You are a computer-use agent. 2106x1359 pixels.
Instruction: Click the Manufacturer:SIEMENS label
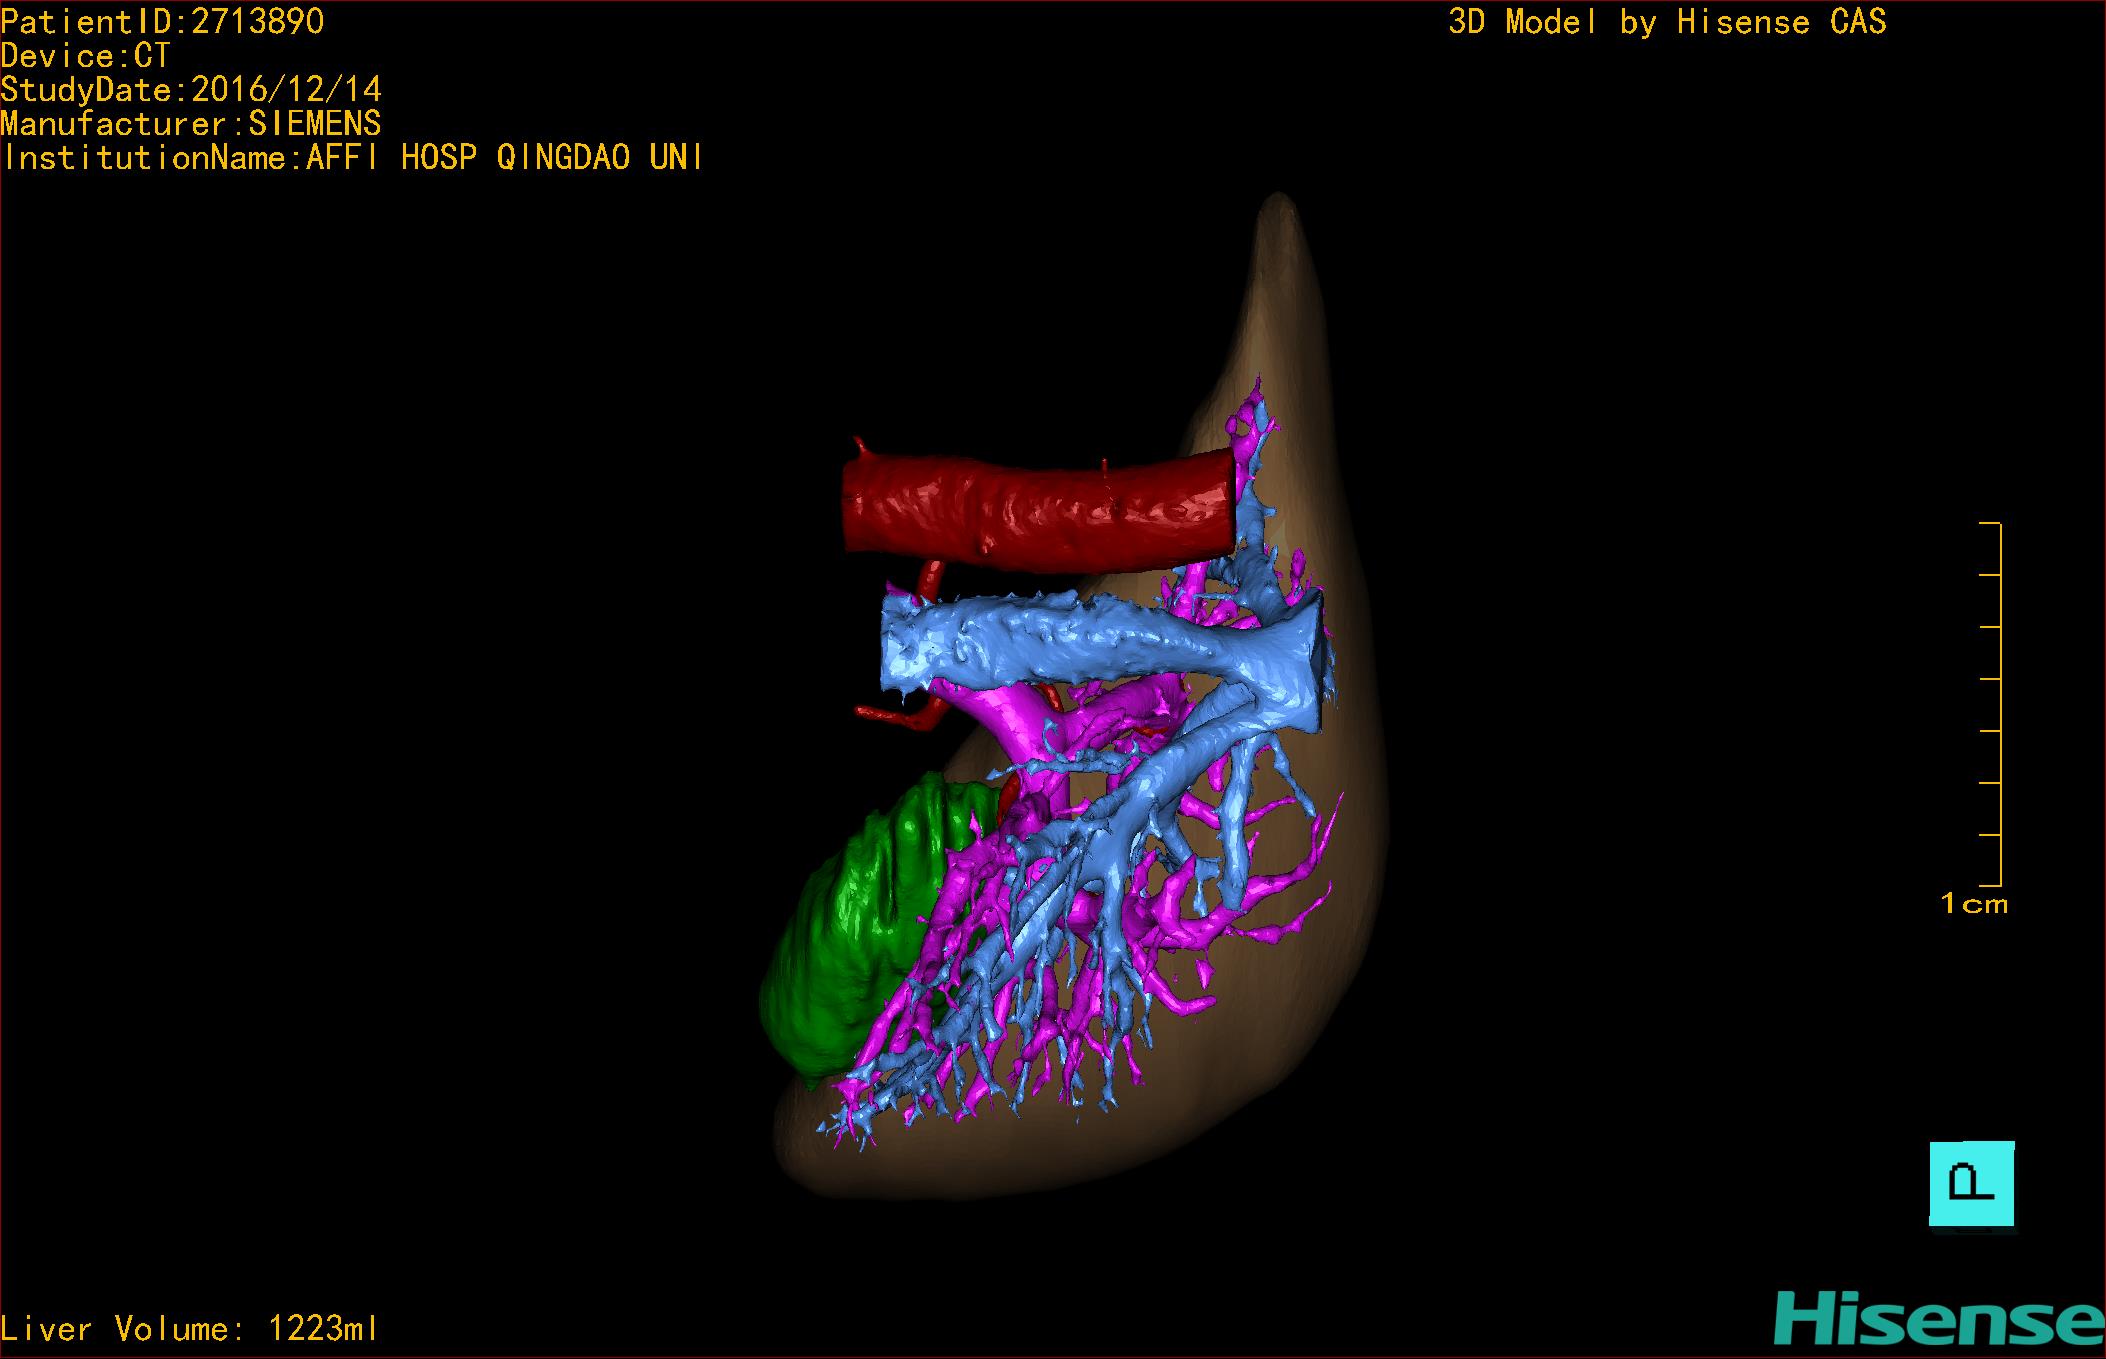pyautogui.click(x=191, y=124)
